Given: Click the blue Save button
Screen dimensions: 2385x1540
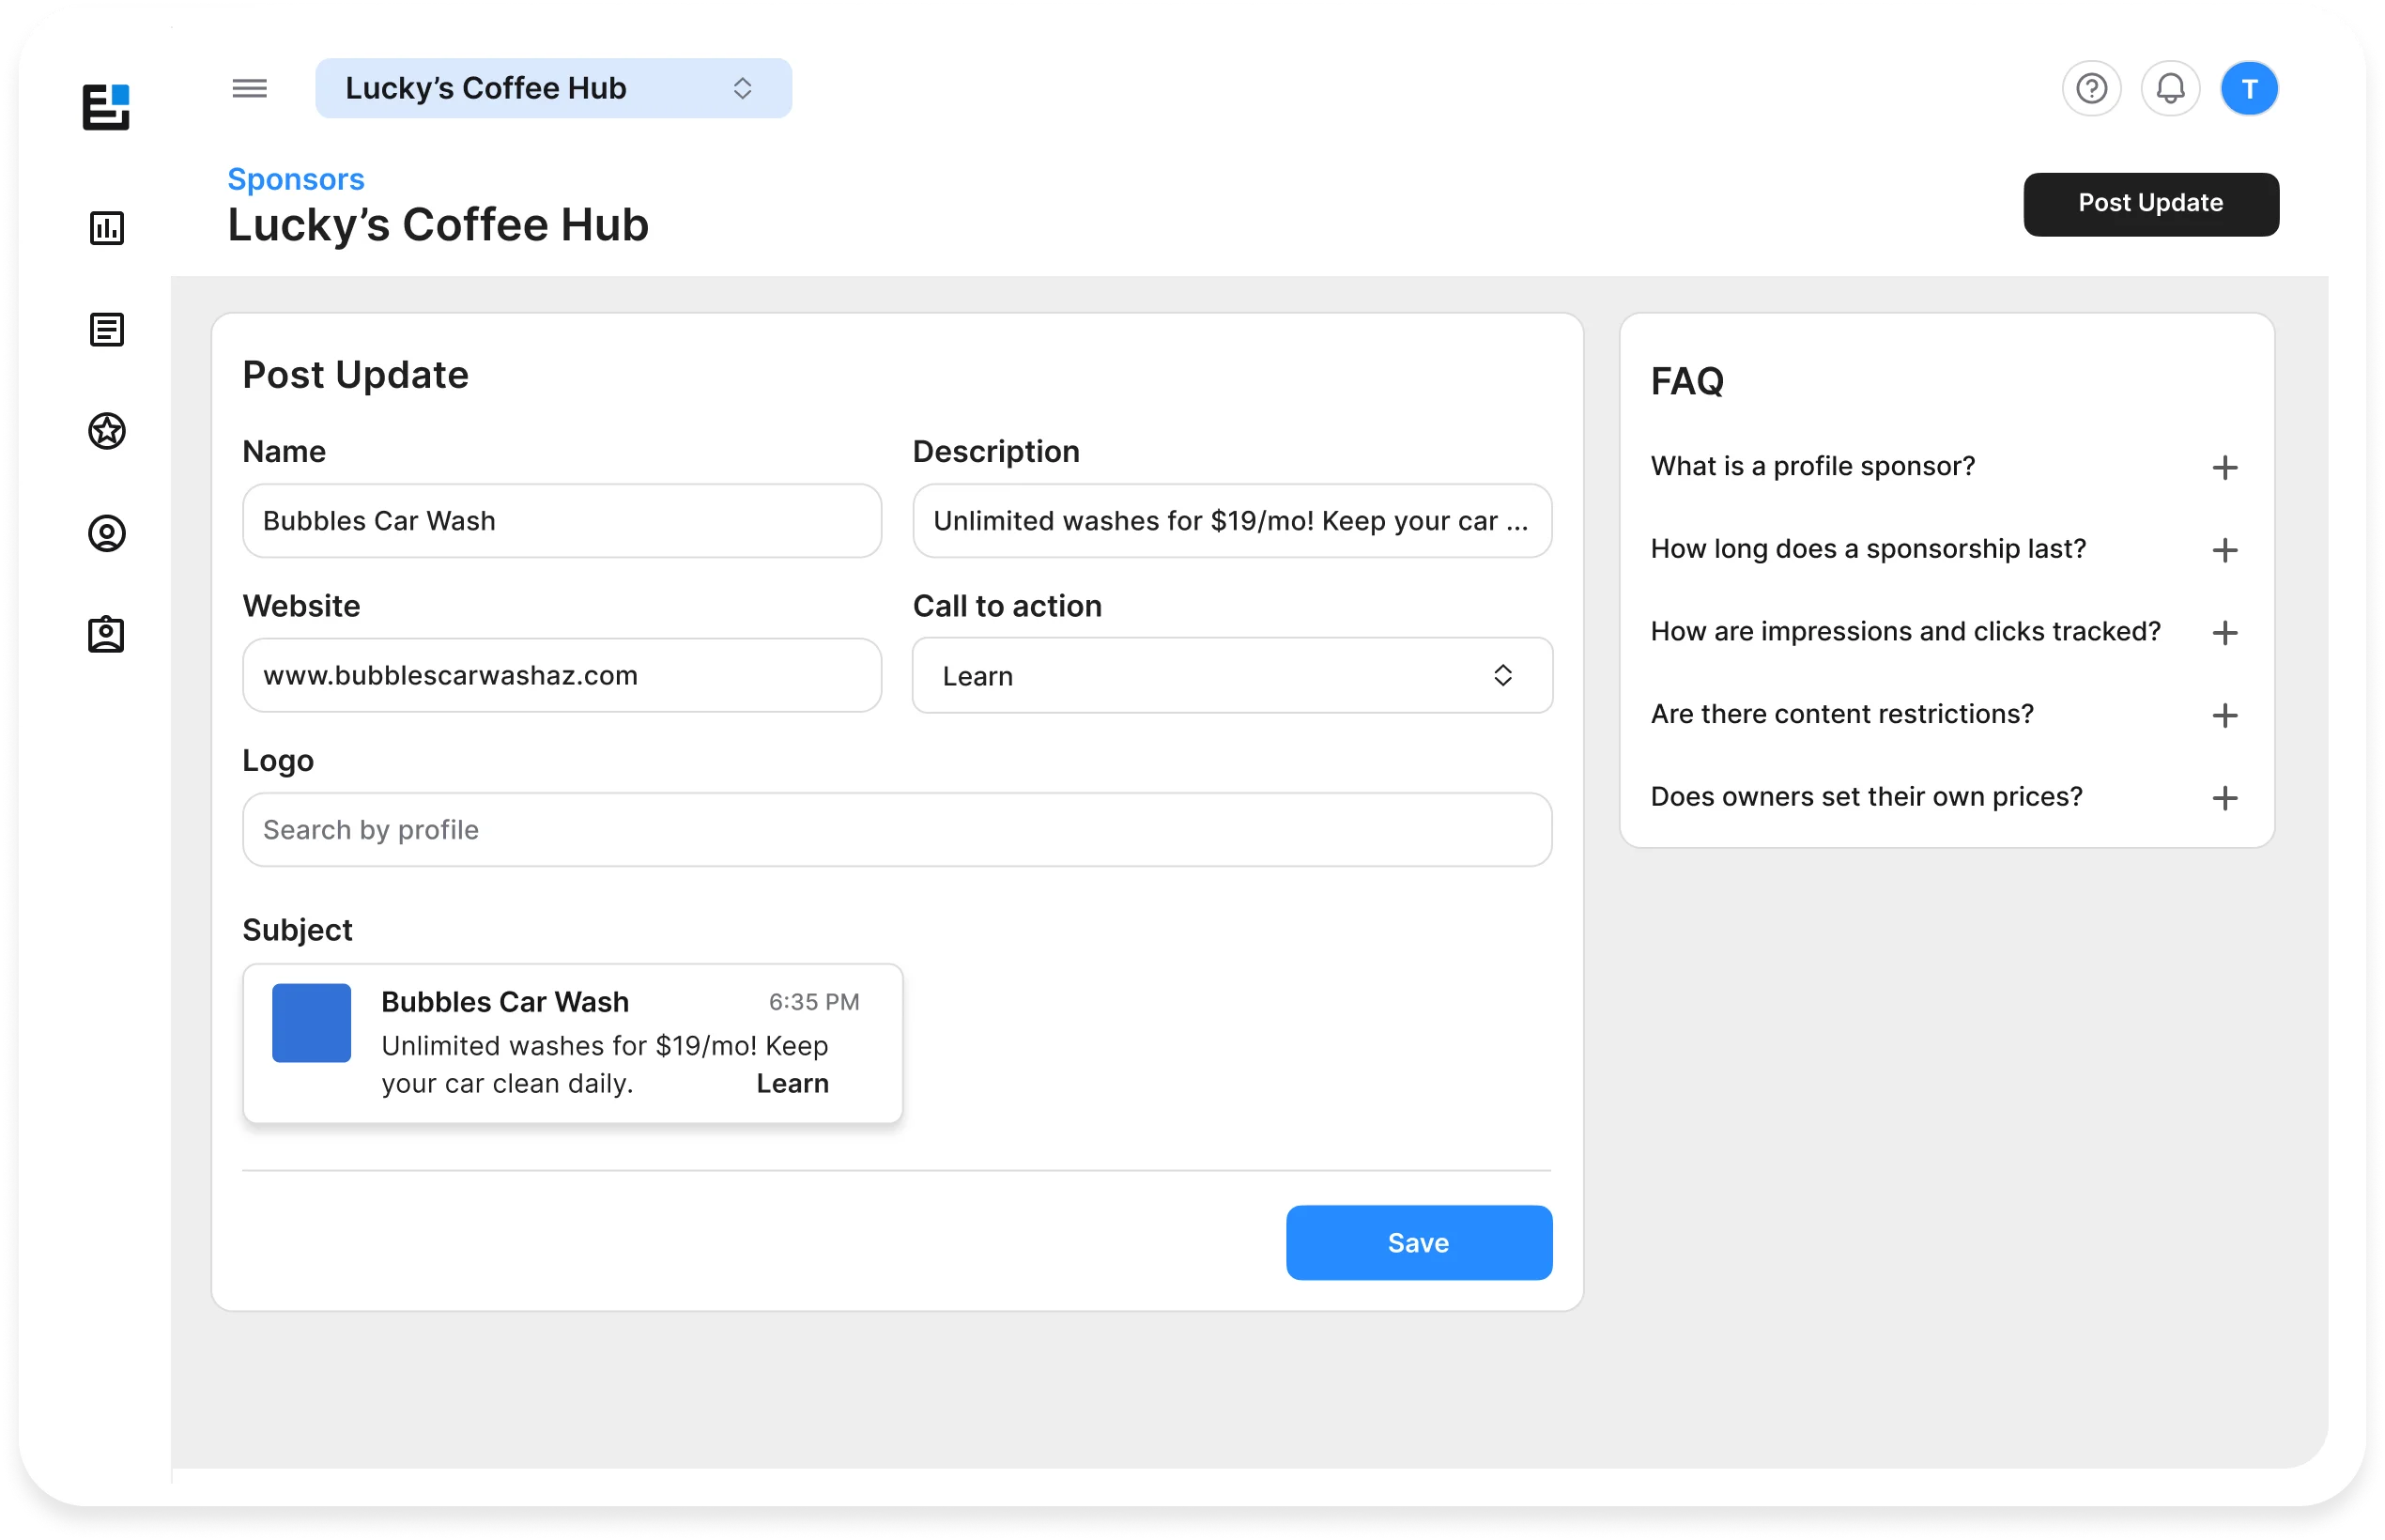Looking at the screenshot, I should (x=1419, y=1243).
